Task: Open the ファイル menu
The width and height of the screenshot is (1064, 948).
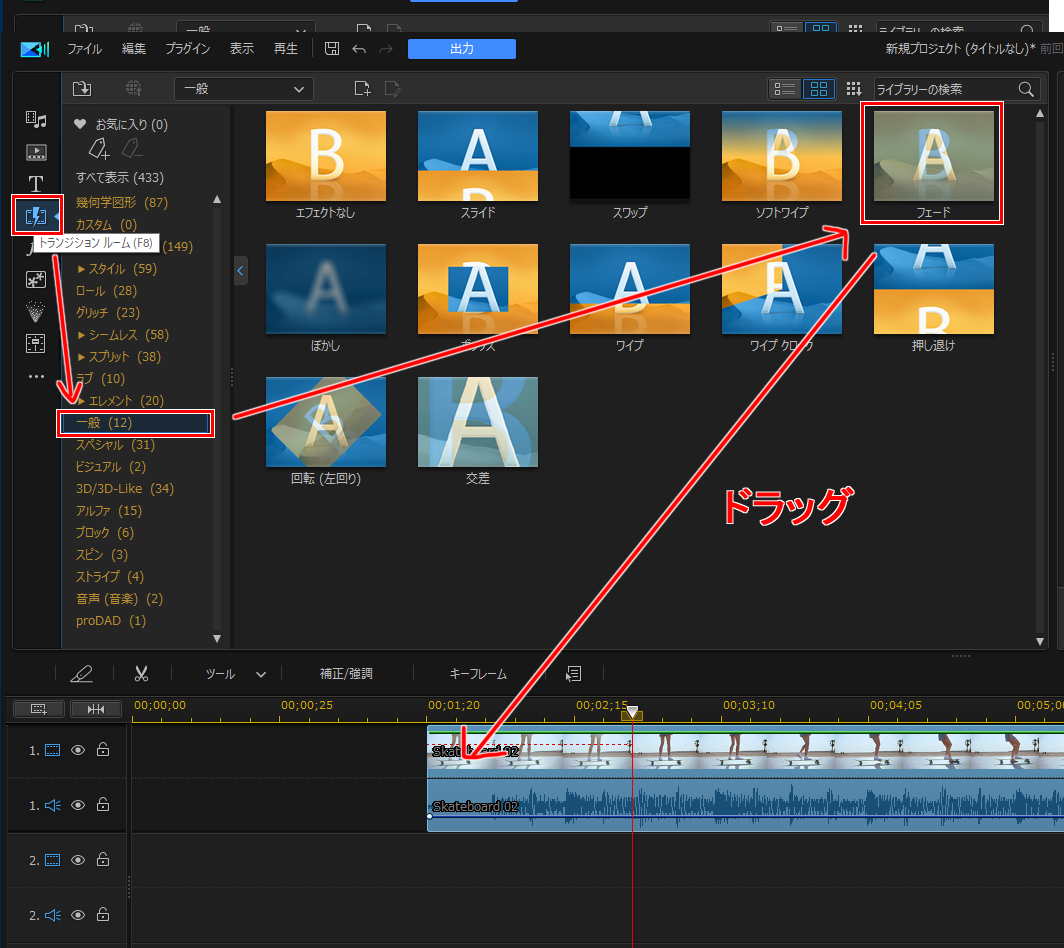Action: [84, 49]
